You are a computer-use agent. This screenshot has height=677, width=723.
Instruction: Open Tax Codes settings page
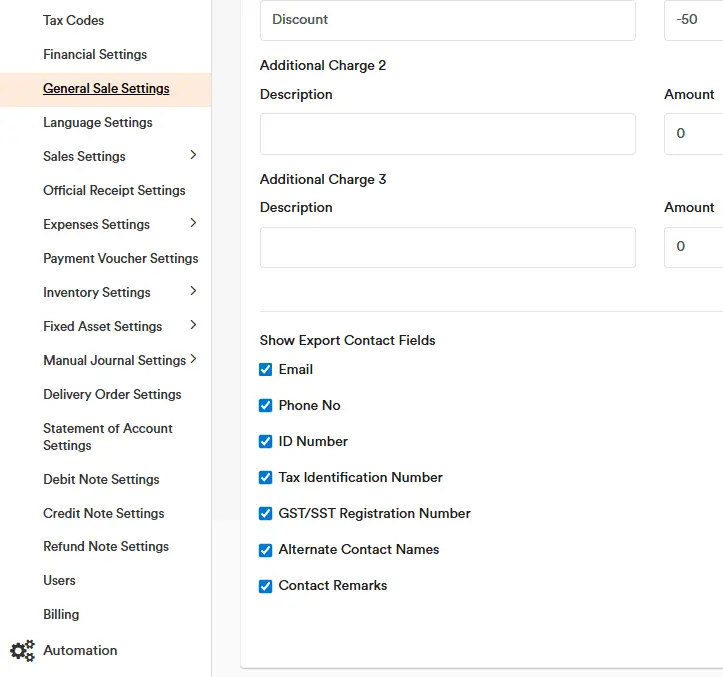pyautogui.click(x=73, y=20)
